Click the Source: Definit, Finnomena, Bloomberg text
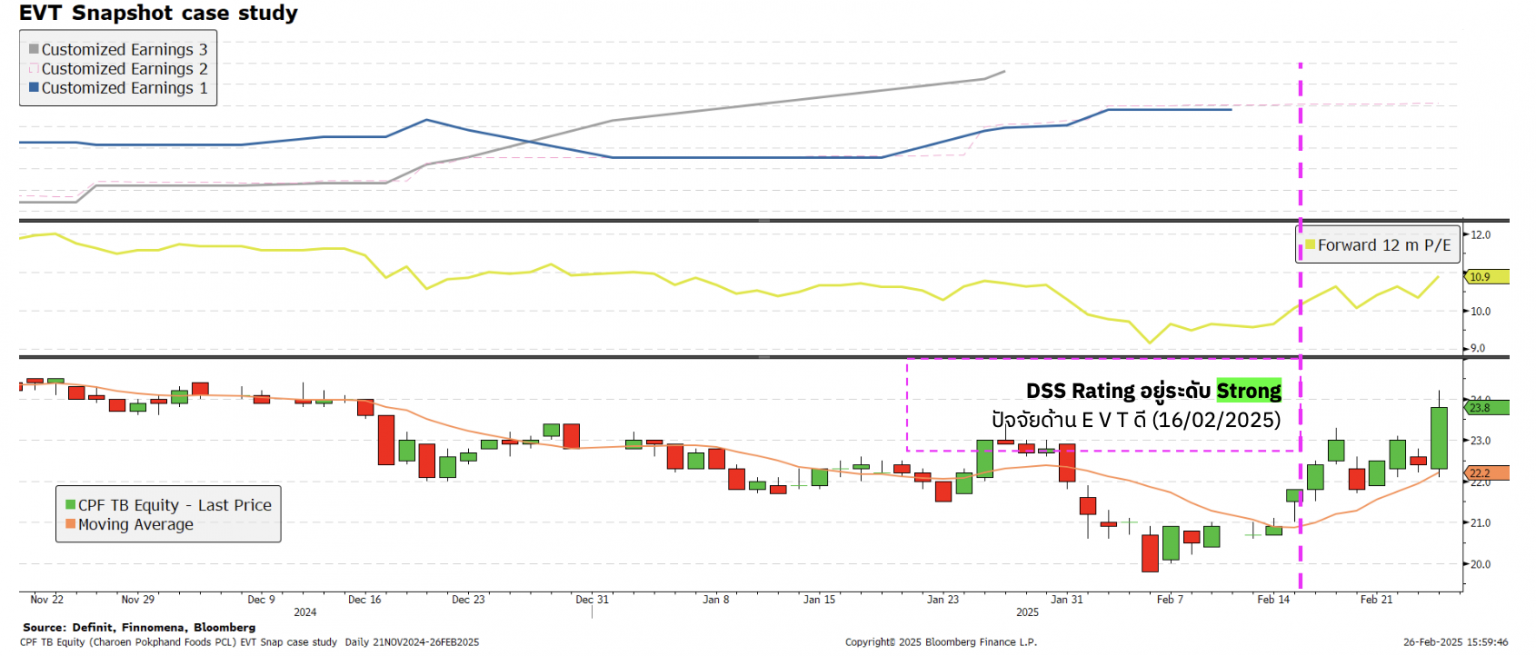The width and height of the screenshot is (1536, 656). tap(132, 627)
